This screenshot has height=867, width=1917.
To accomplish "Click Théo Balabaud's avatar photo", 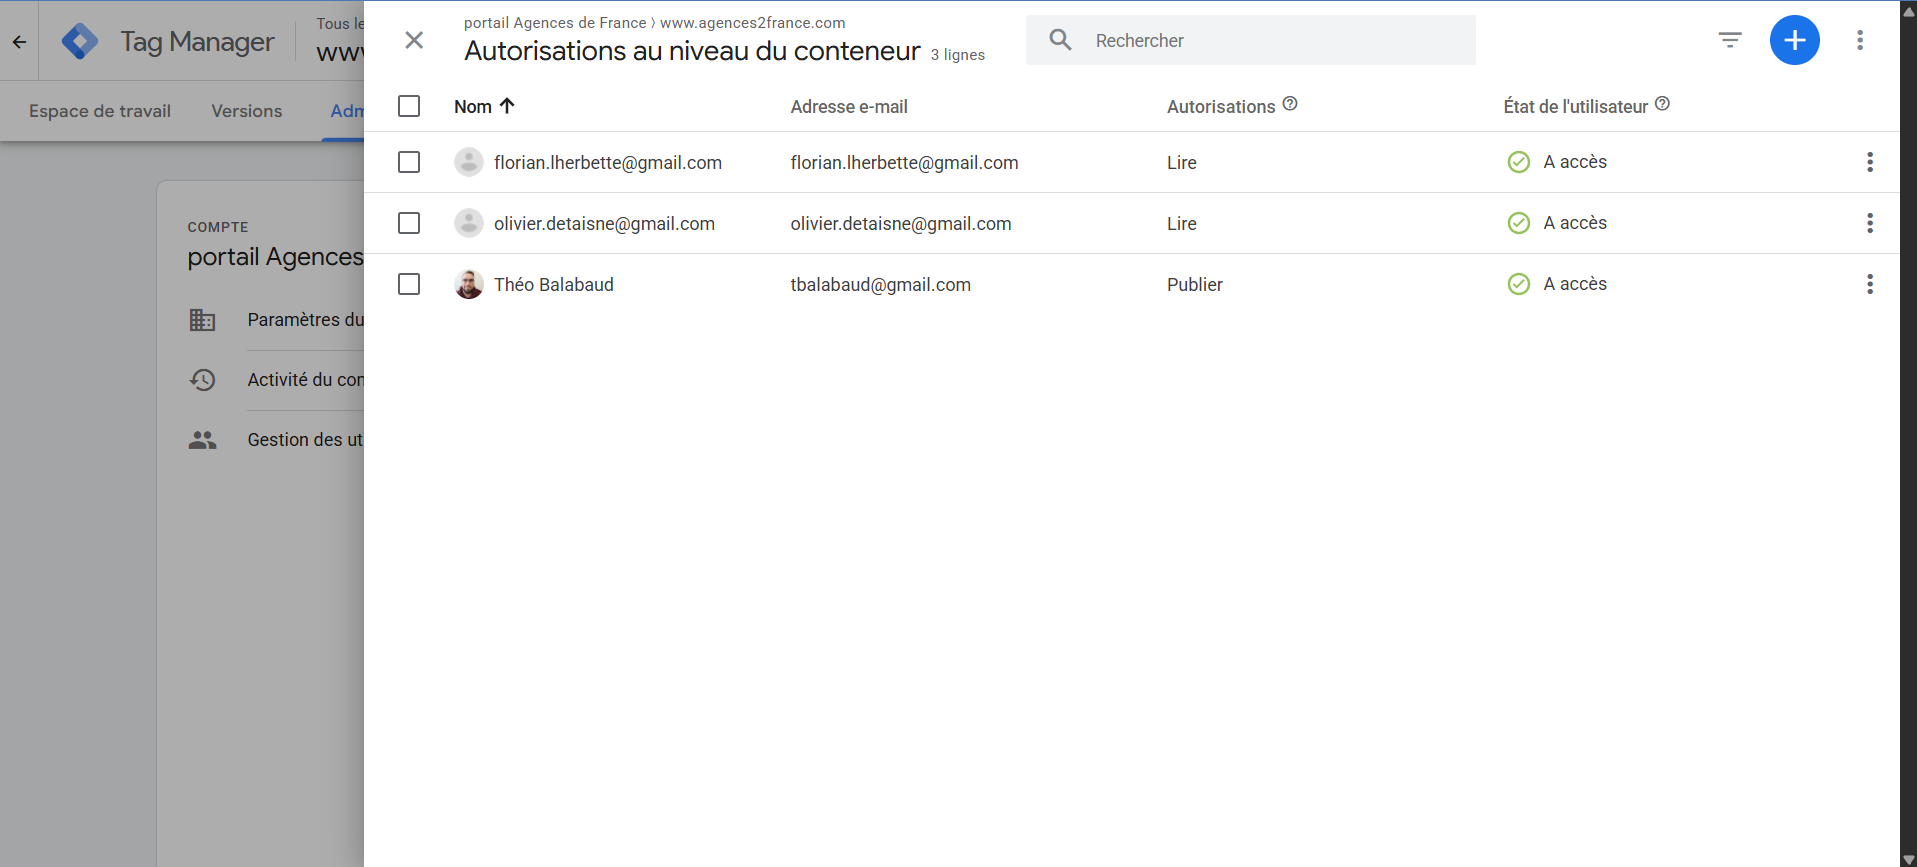I will click(469, 284).
